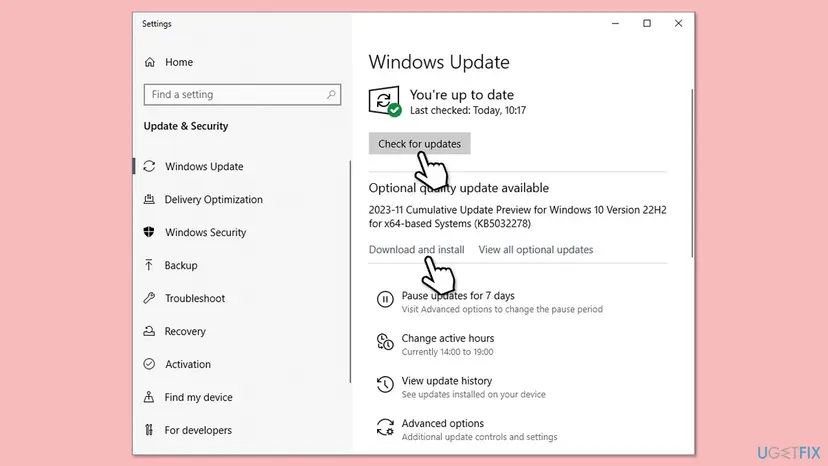Screen dimensions: 828x466
Task: Click the Activation checkmark circle icon
Action: point(149,364)
